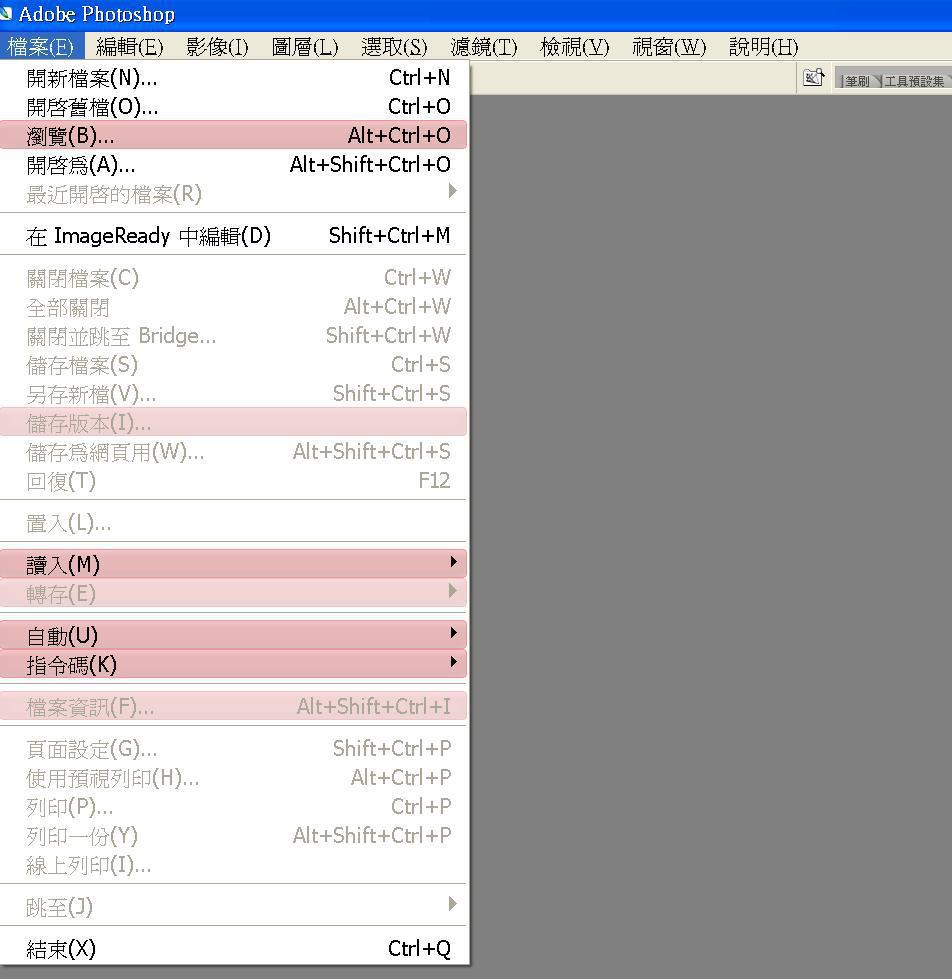Viewport: 952px width, 979px height.
Task: Click the Photoshop icon in title bar
Action: point(6,13)
